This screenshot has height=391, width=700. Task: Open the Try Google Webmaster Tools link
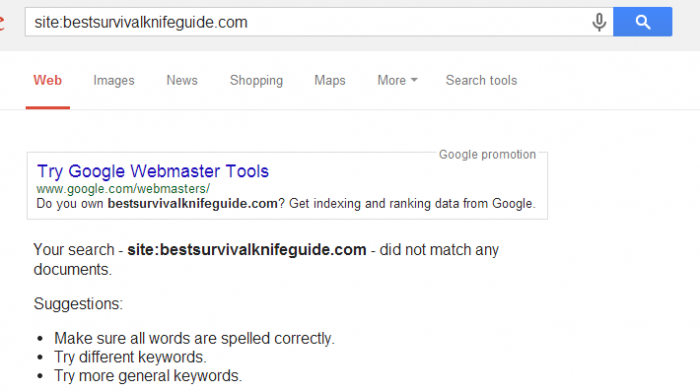153,171
